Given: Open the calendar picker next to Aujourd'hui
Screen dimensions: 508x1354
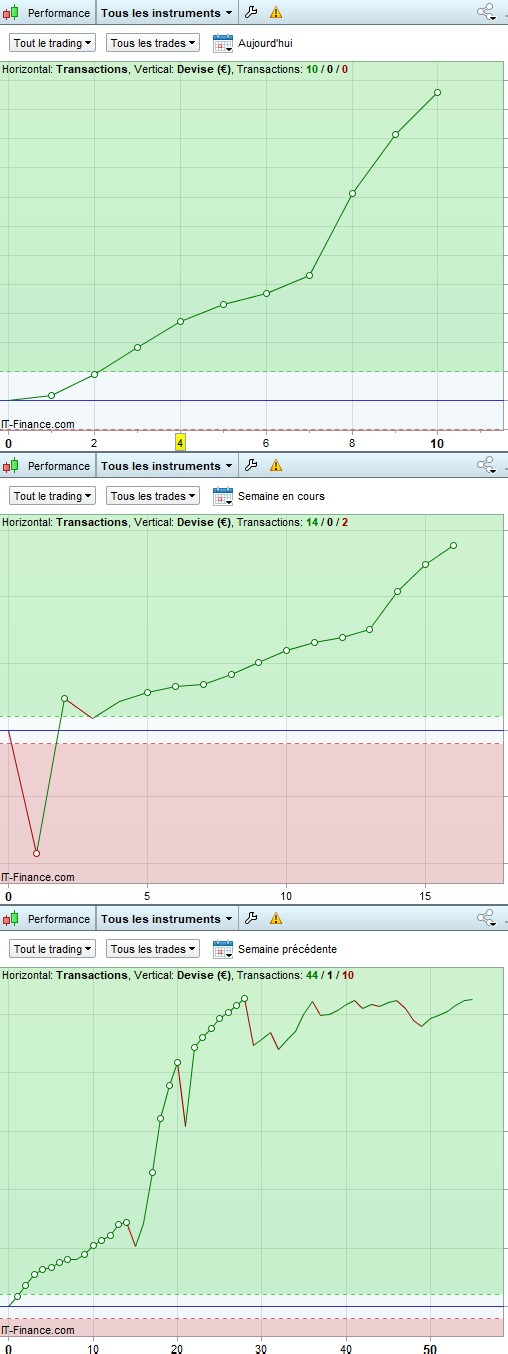Looking at the screenshot, I should (x=223, y=43).
